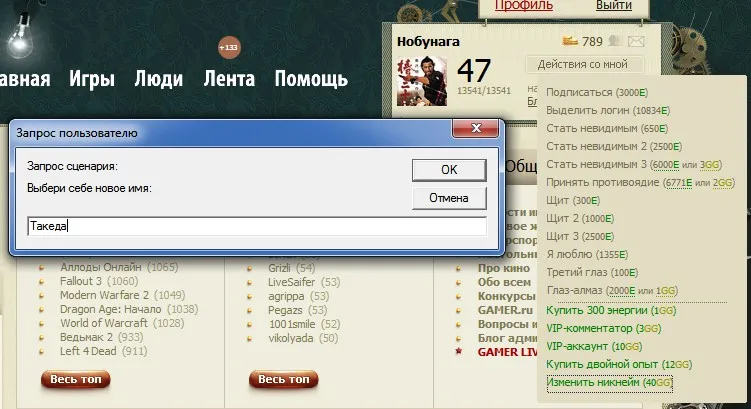This screenshot has height=409, width=751.
Task: Open the World of Warcraft link
Action: pos(103,323)
